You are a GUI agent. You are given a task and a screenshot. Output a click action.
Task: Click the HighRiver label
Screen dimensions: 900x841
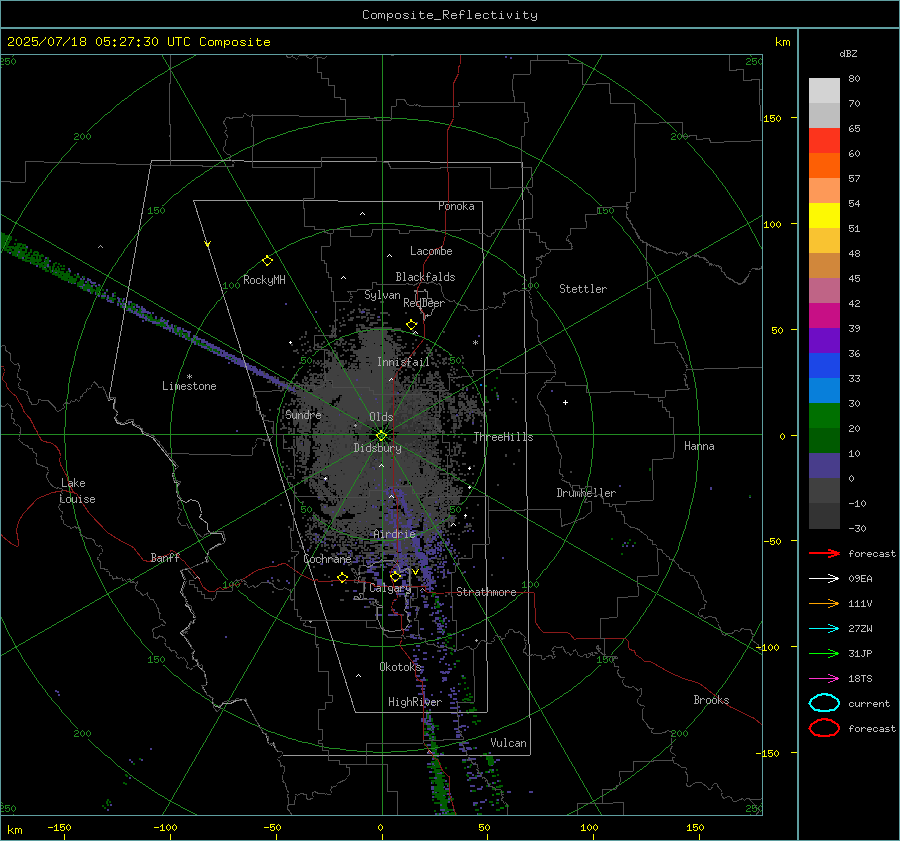coord(415,702)
